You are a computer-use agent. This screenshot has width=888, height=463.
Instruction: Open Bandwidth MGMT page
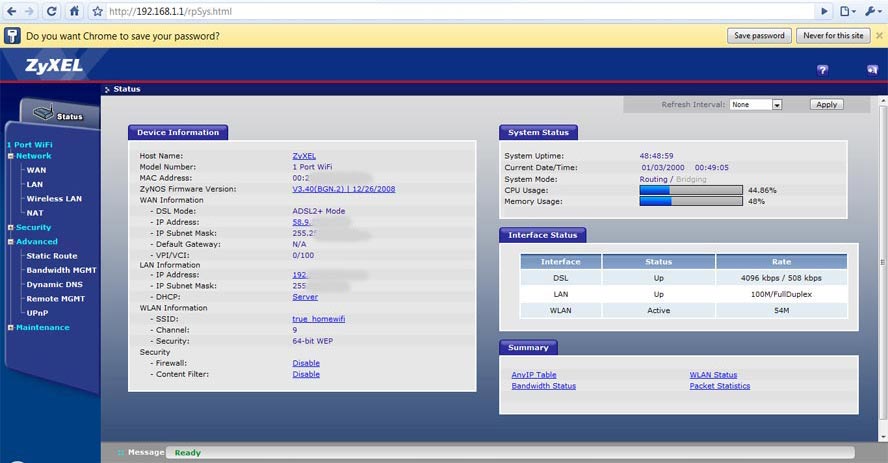pyautogui.click(x=61, y=271)
